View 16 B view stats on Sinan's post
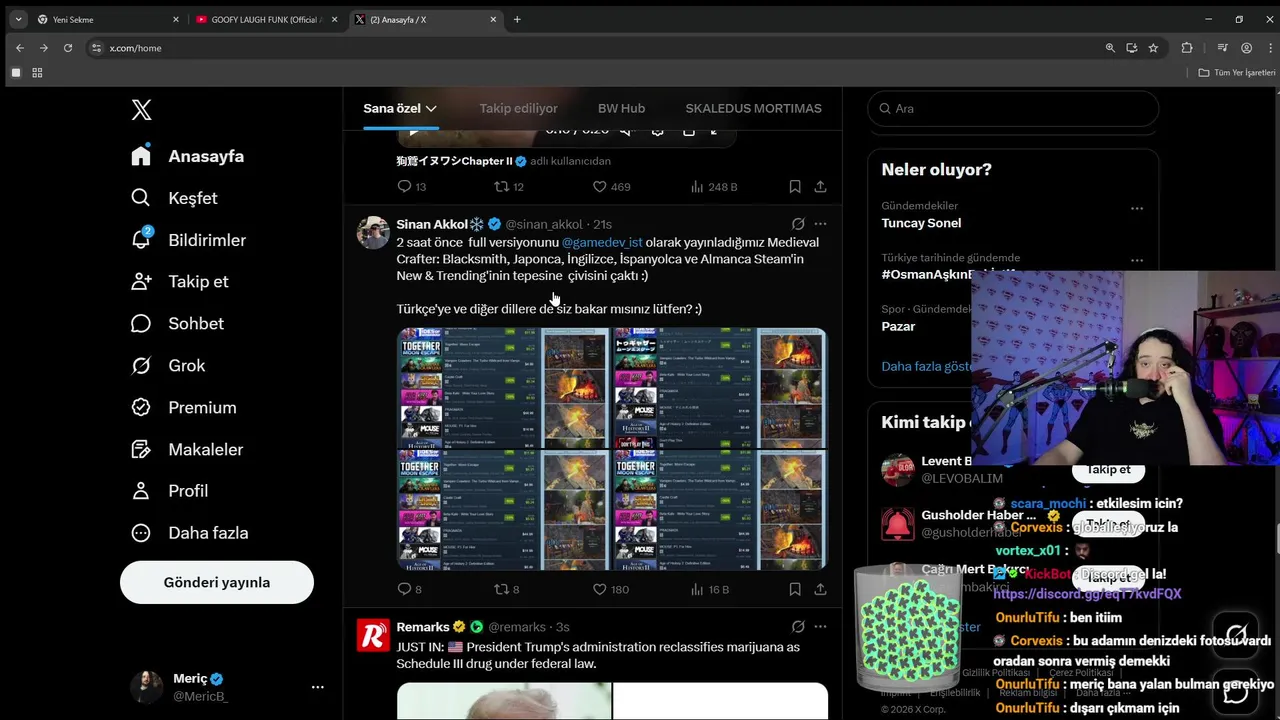 710,590
